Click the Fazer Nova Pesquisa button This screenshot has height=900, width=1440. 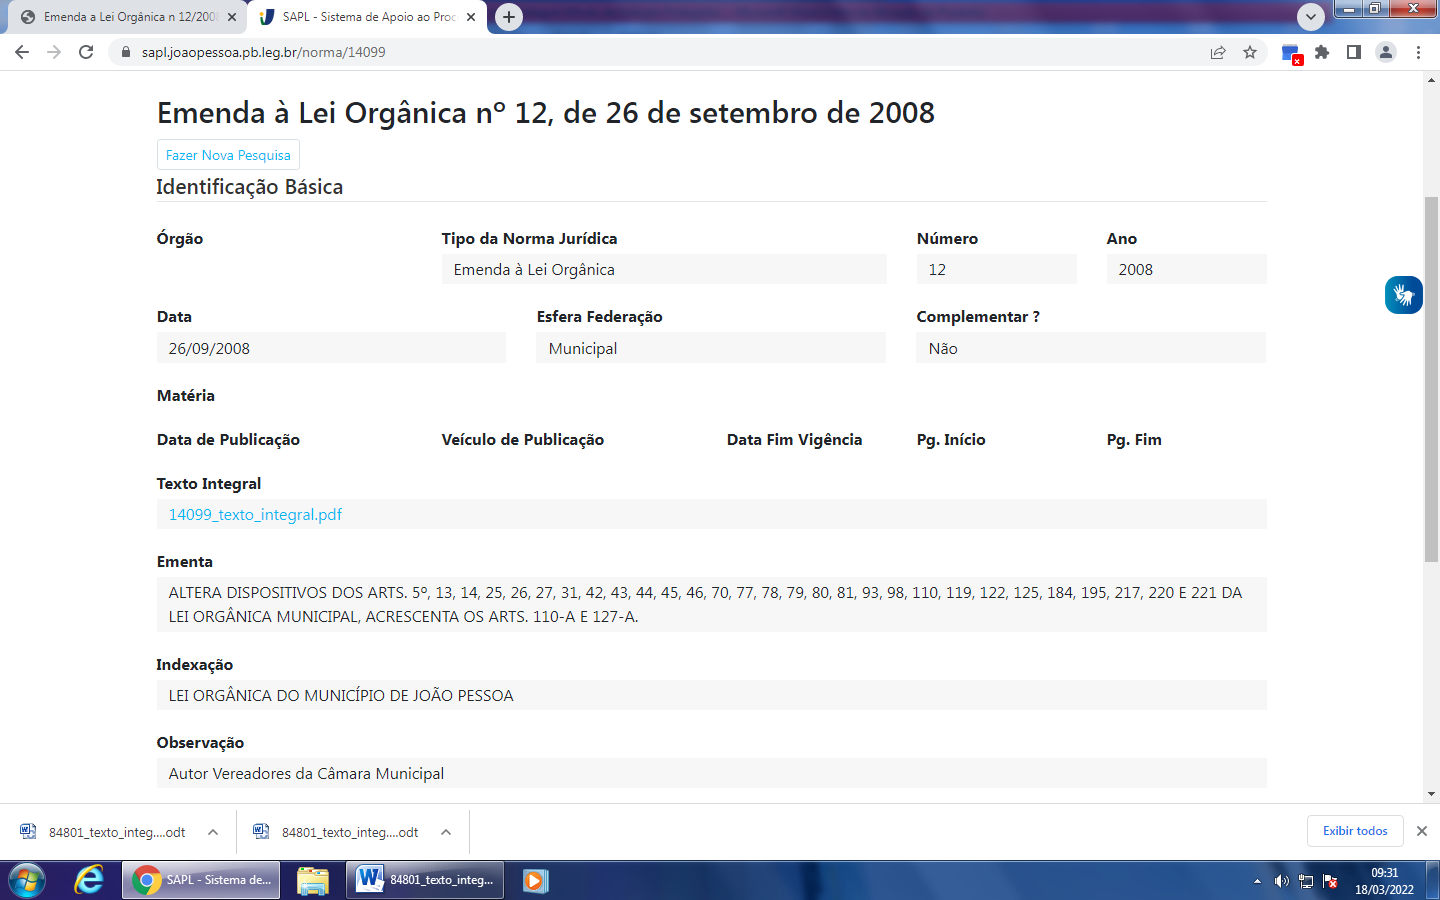pyautogui.click(x=228, y=155)
